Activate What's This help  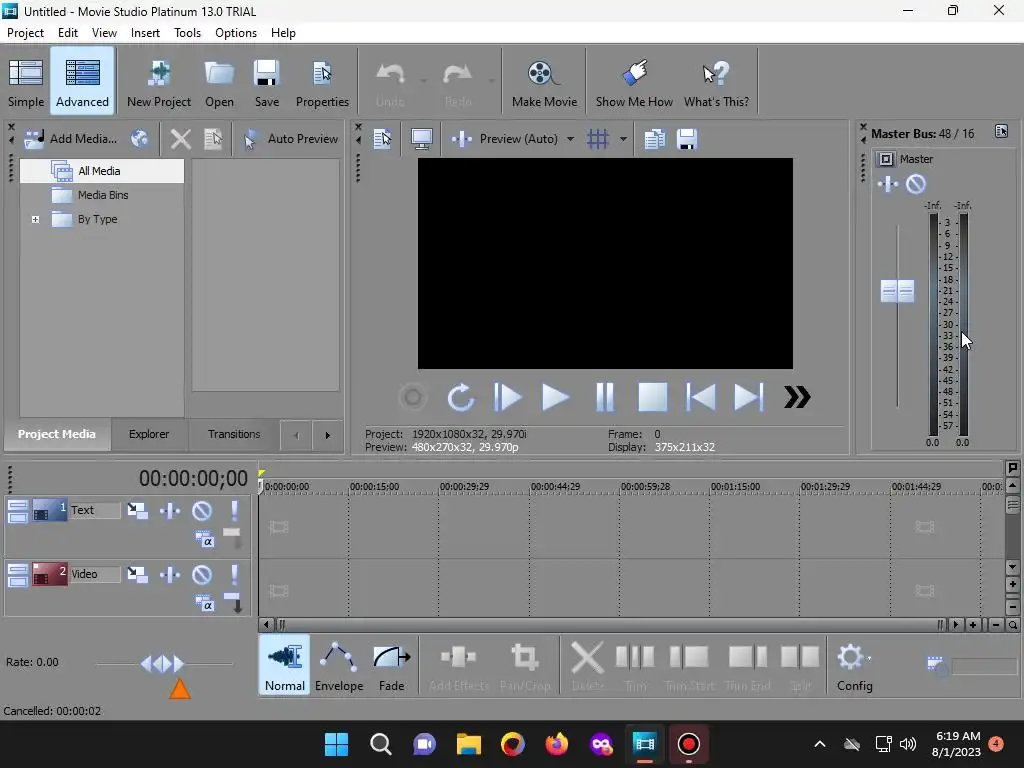tap(716, 82)
